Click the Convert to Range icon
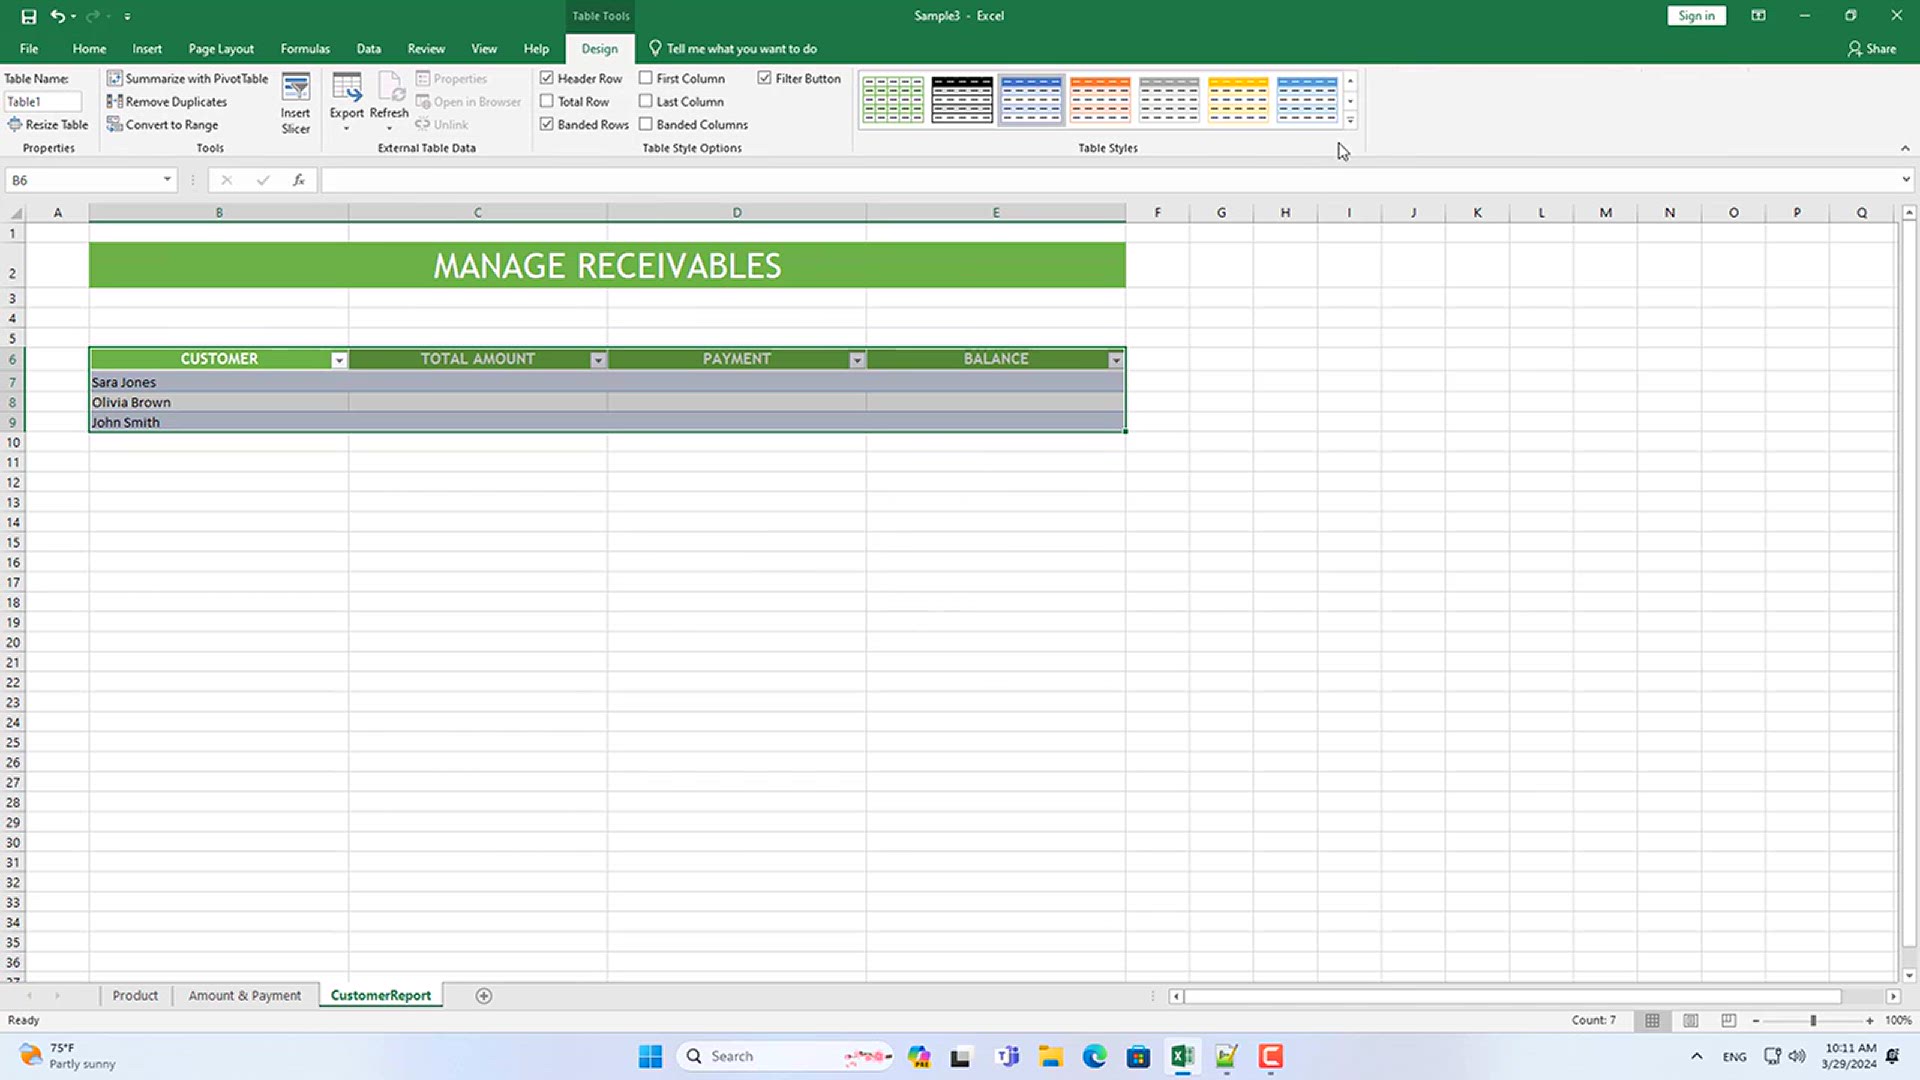This screenshot has width=1920, height=1080. pos(115,124)
